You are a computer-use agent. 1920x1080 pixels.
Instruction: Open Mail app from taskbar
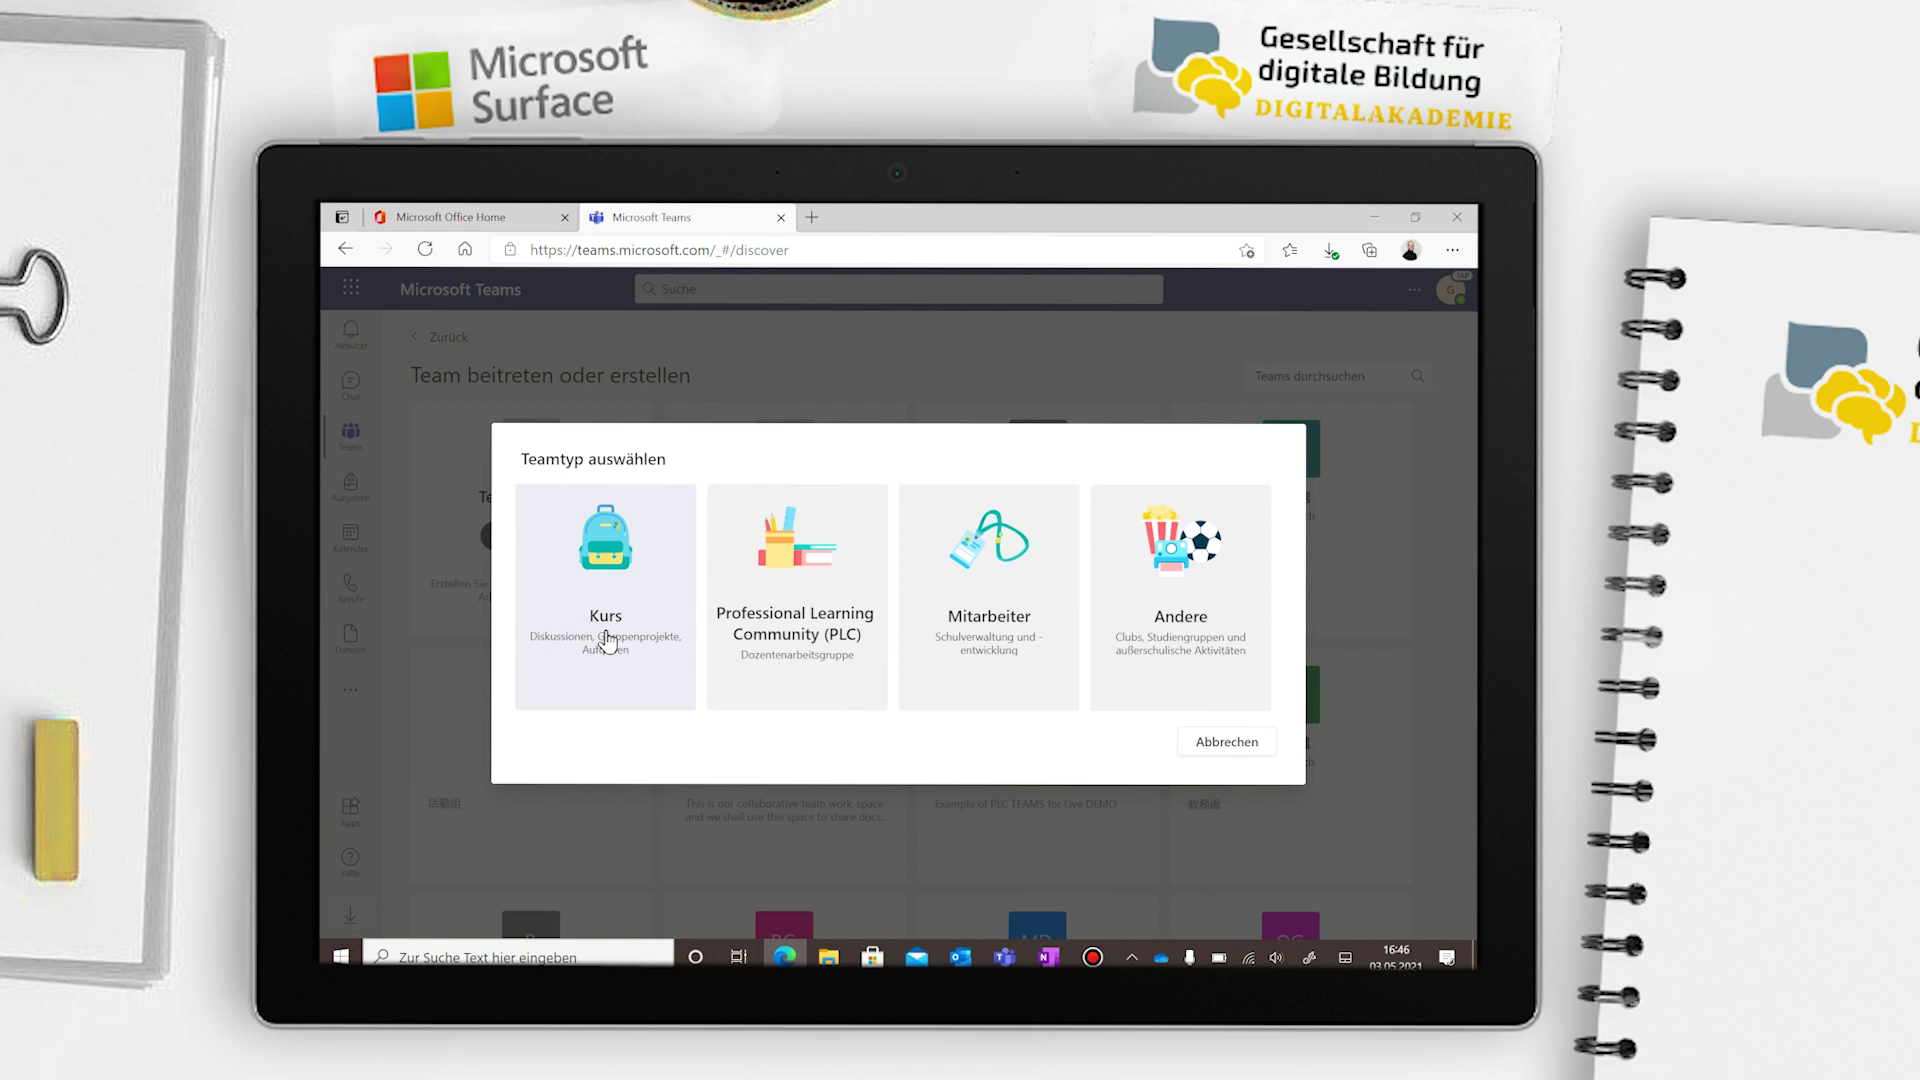pos(916,957)
